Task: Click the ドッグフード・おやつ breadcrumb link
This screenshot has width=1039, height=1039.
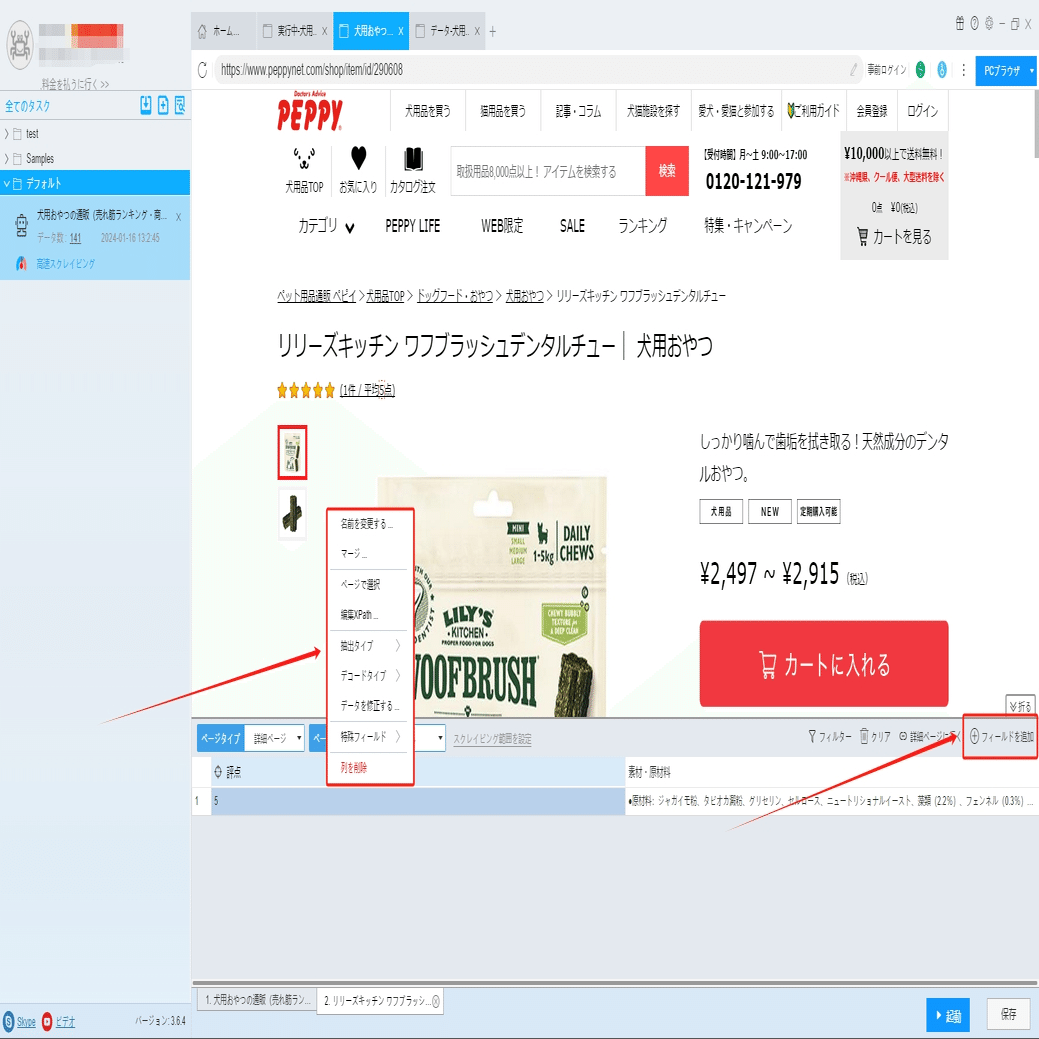Action: tap(455, 296)
